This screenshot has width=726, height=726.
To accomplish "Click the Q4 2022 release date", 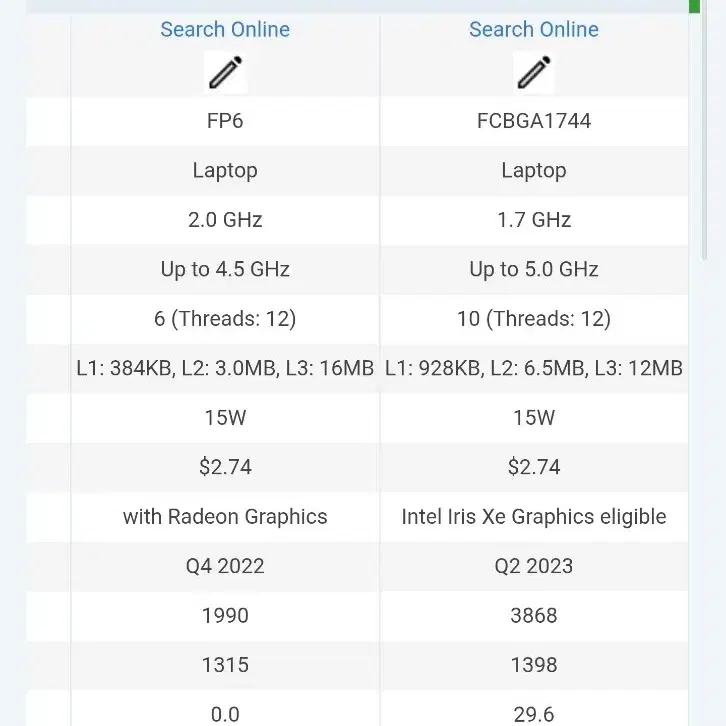I will [225, 566].
